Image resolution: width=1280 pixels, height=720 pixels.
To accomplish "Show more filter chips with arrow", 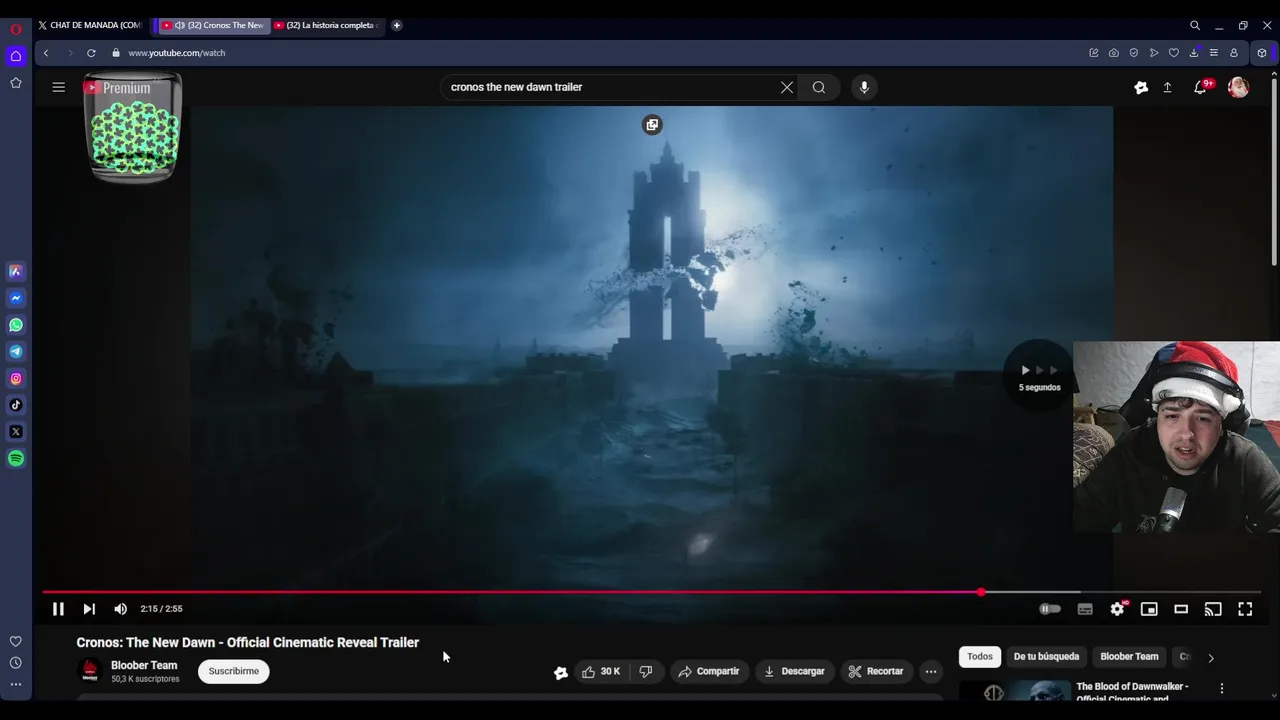I will 1211,658.
